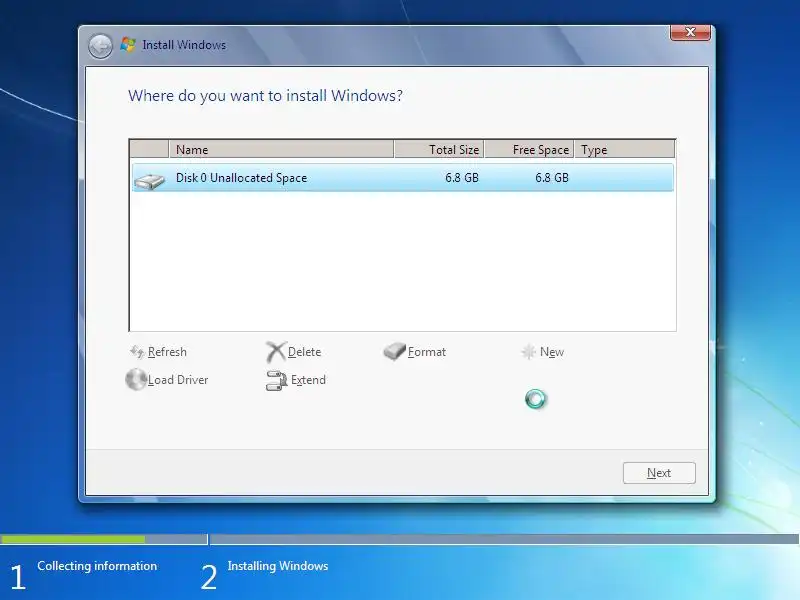Click the Disk 0 hard drive icon
800x600 pixels.
(x=149, y=180)
